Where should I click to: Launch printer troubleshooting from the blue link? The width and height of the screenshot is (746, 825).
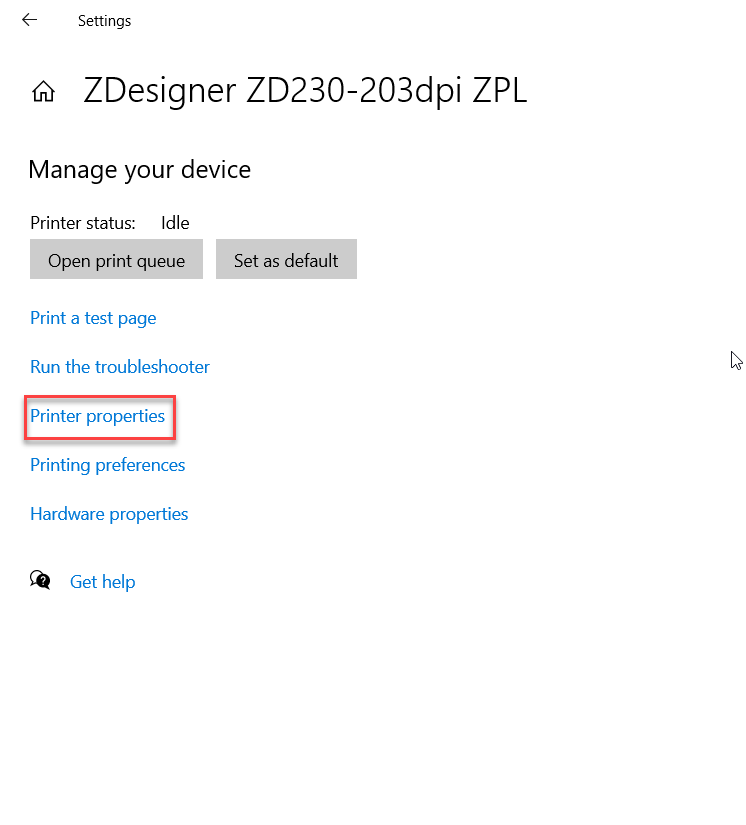[x=120, y=367]
